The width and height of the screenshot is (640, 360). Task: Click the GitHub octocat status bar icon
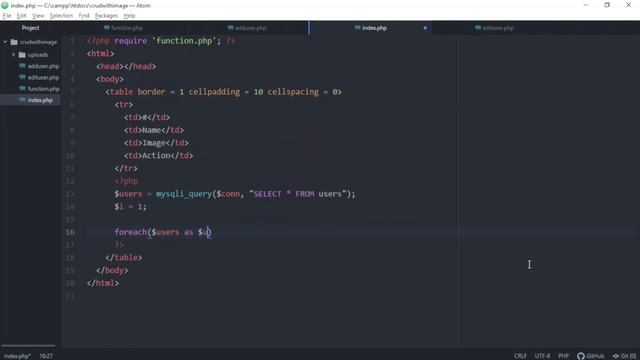pos(581,356)
